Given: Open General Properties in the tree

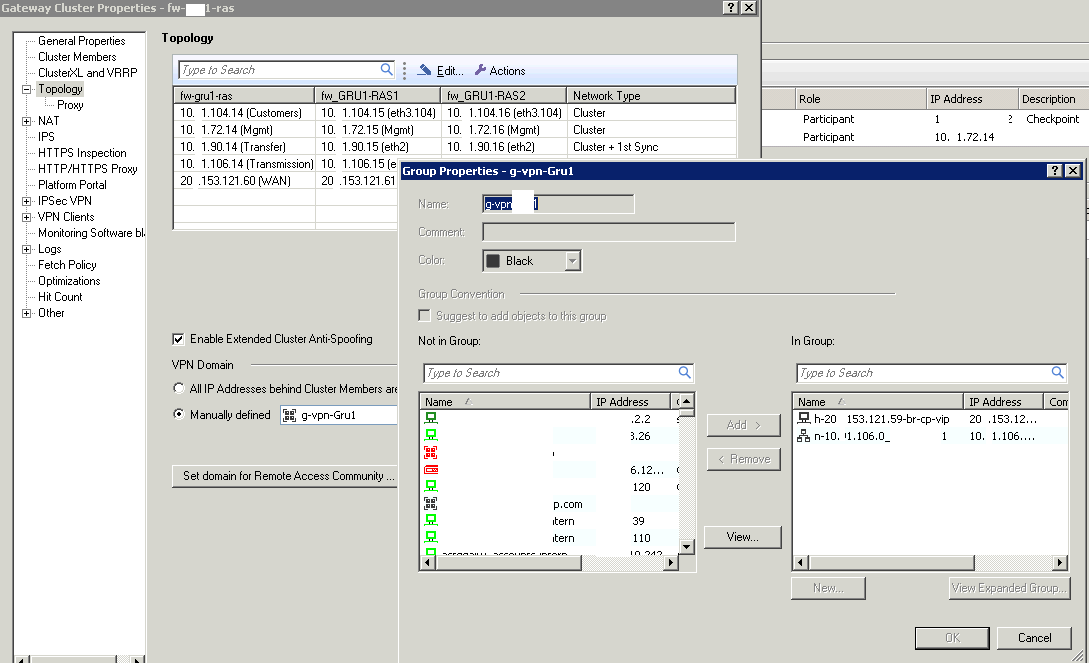Looking at the screenshot, I should point(81,41).
